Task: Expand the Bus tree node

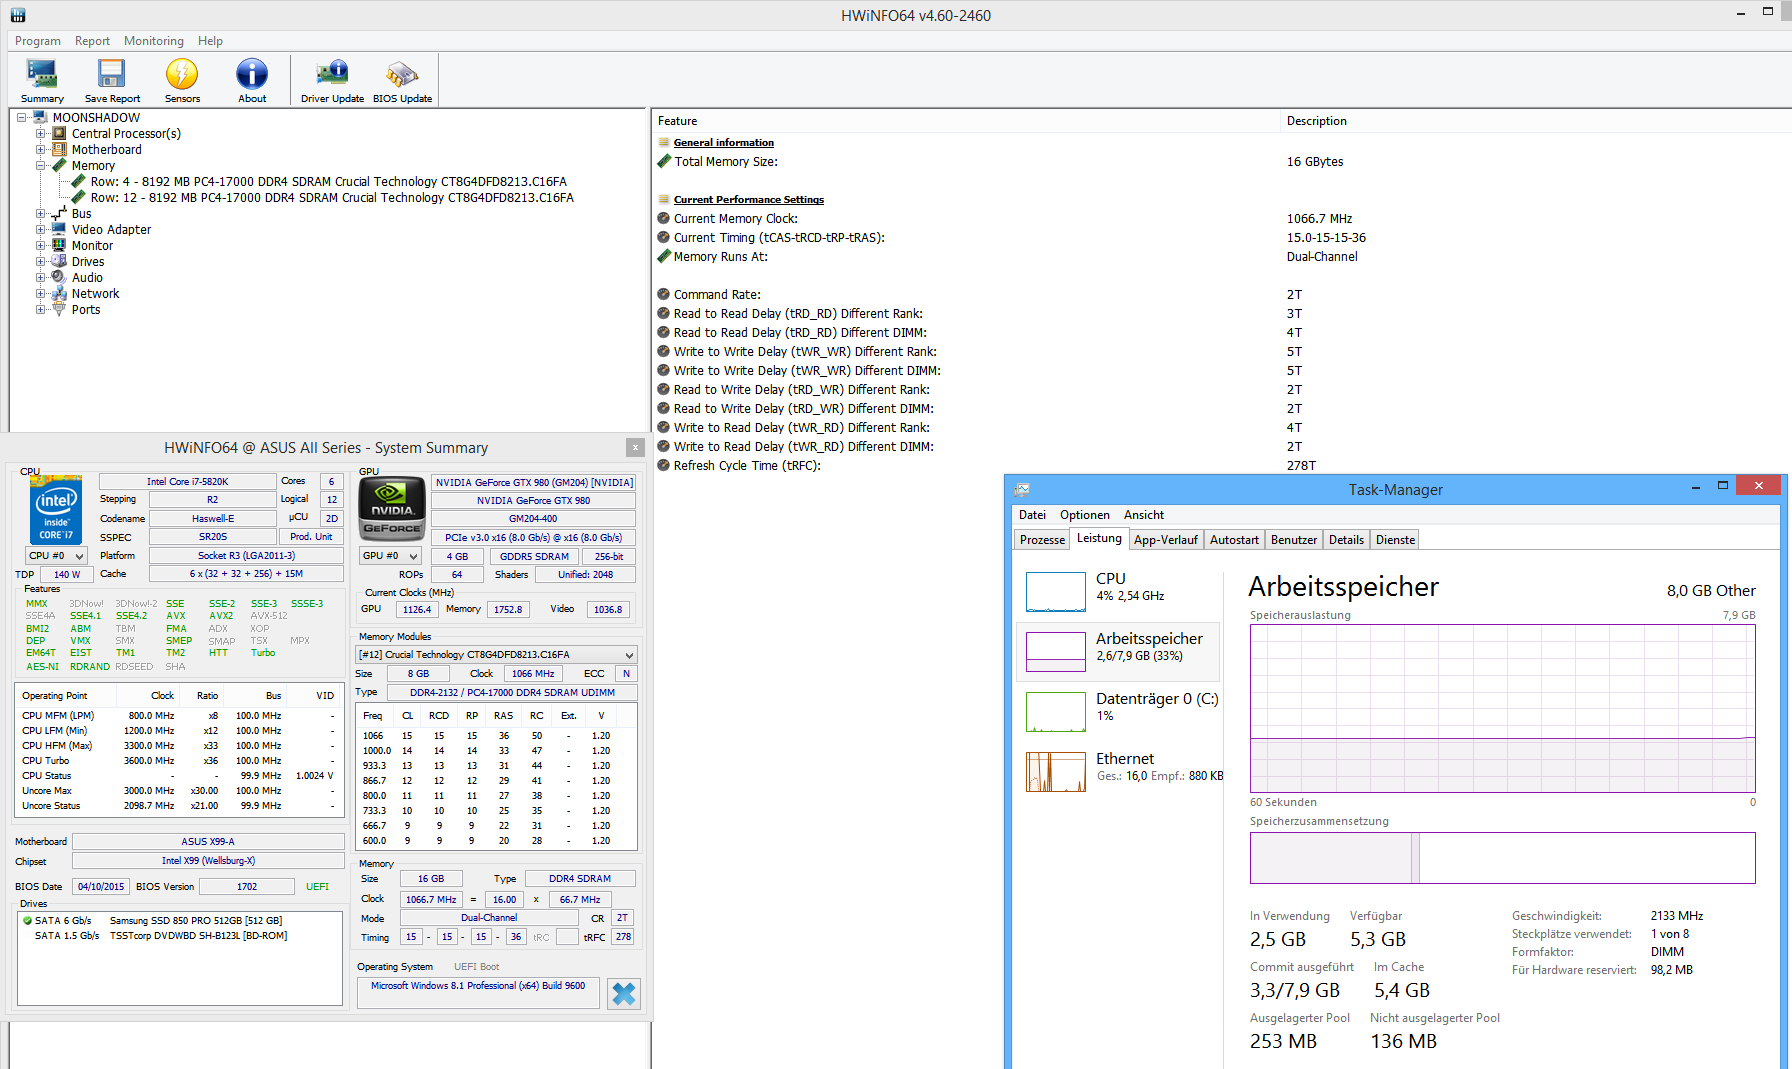Action: (x=41, y=214)
